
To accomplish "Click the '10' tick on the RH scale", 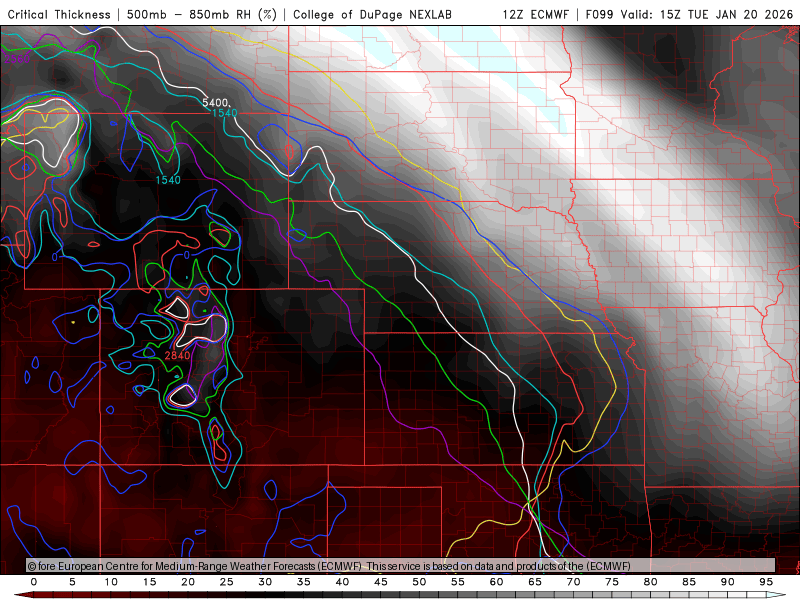I will coord(111,582).
